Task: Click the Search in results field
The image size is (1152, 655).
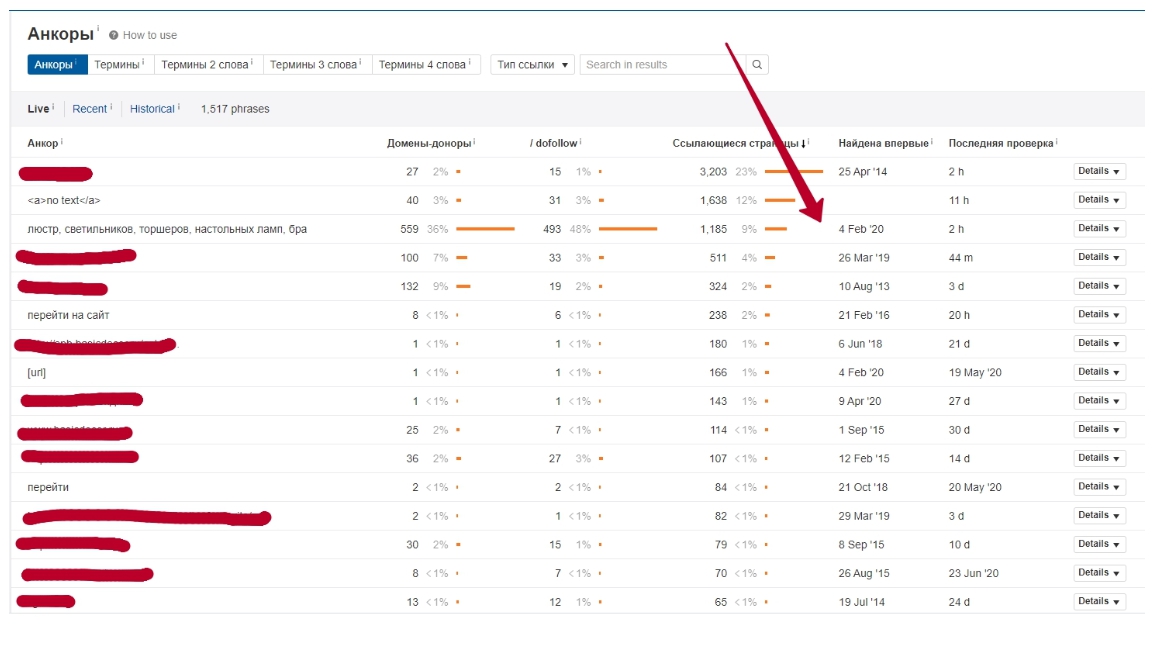Action: 662,65
